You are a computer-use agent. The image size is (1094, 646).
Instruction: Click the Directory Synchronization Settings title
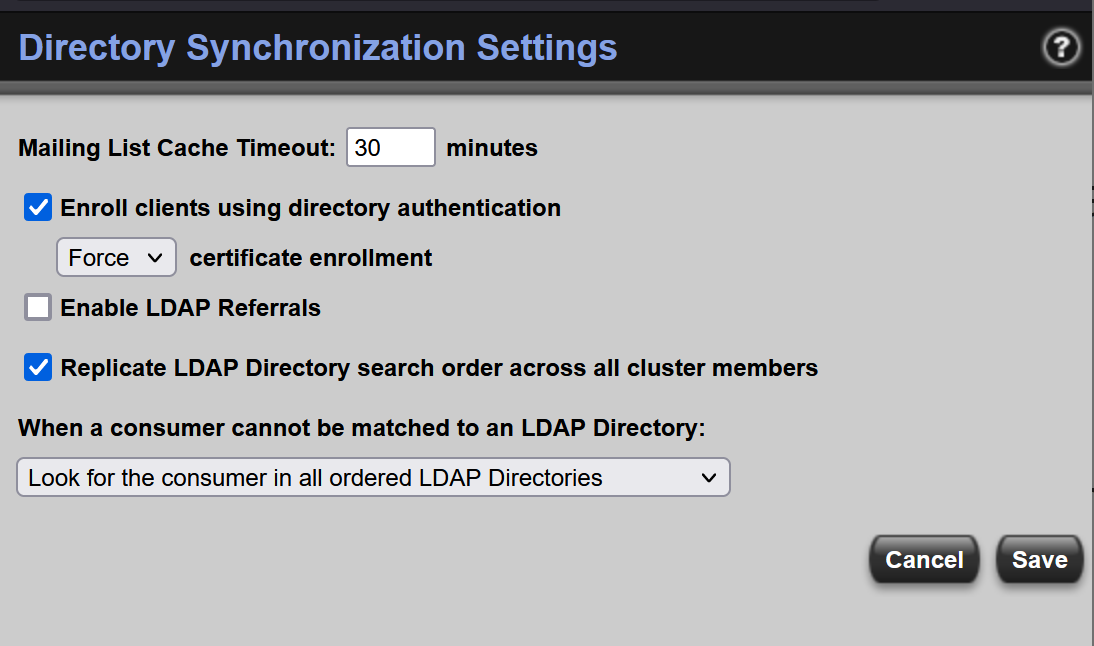(x=317, y=47)
